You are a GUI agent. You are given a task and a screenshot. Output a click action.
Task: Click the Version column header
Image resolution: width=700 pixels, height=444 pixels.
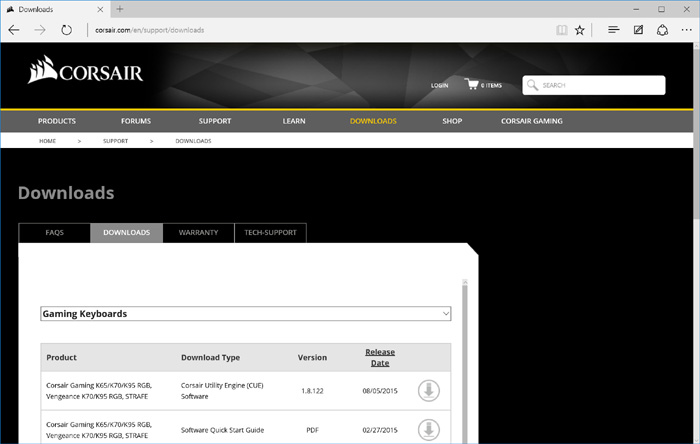(x=312, y=357)
